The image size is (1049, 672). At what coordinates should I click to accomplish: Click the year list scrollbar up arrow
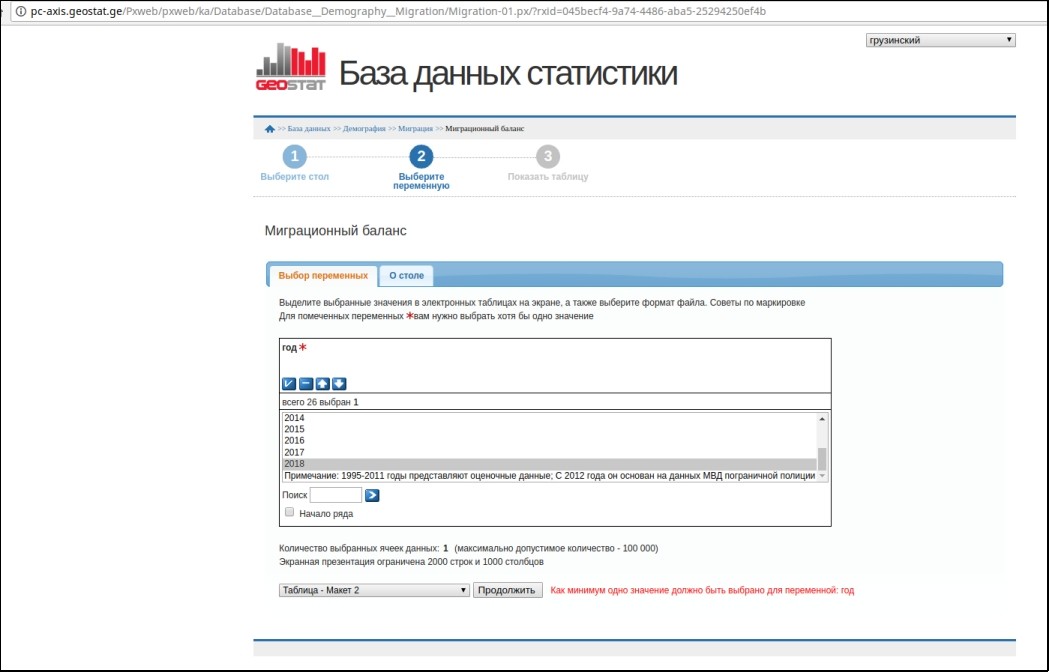click(x=823, y=419)
